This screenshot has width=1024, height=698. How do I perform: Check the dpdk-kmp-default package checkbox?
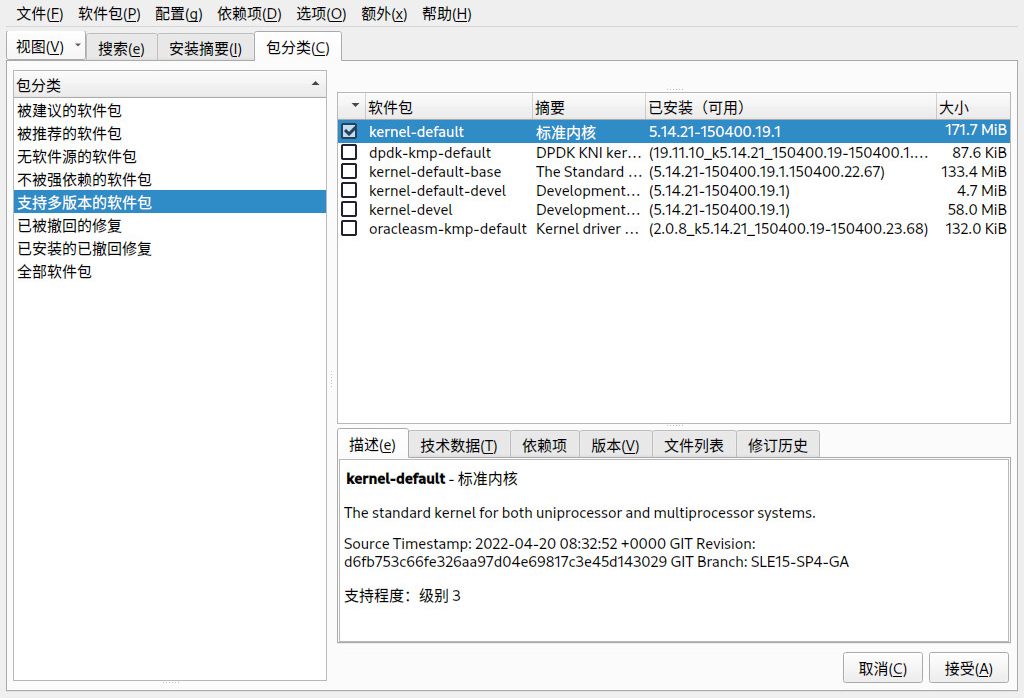349,152
